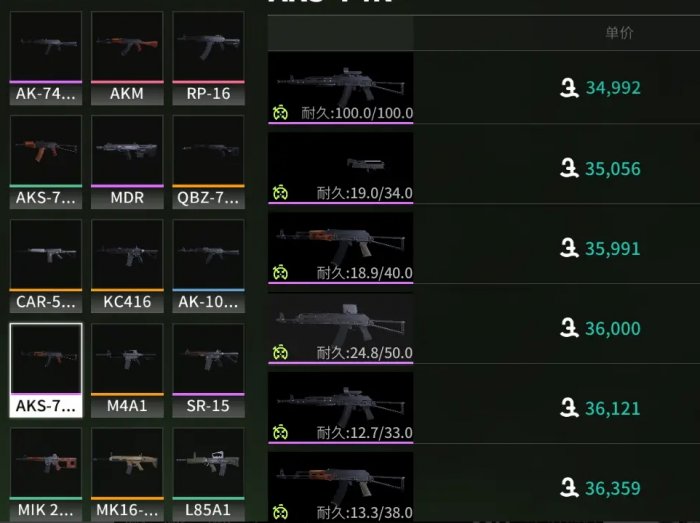Select the QBZ-7 weapon tile
The image size is (700, 523).
[208, 162]
